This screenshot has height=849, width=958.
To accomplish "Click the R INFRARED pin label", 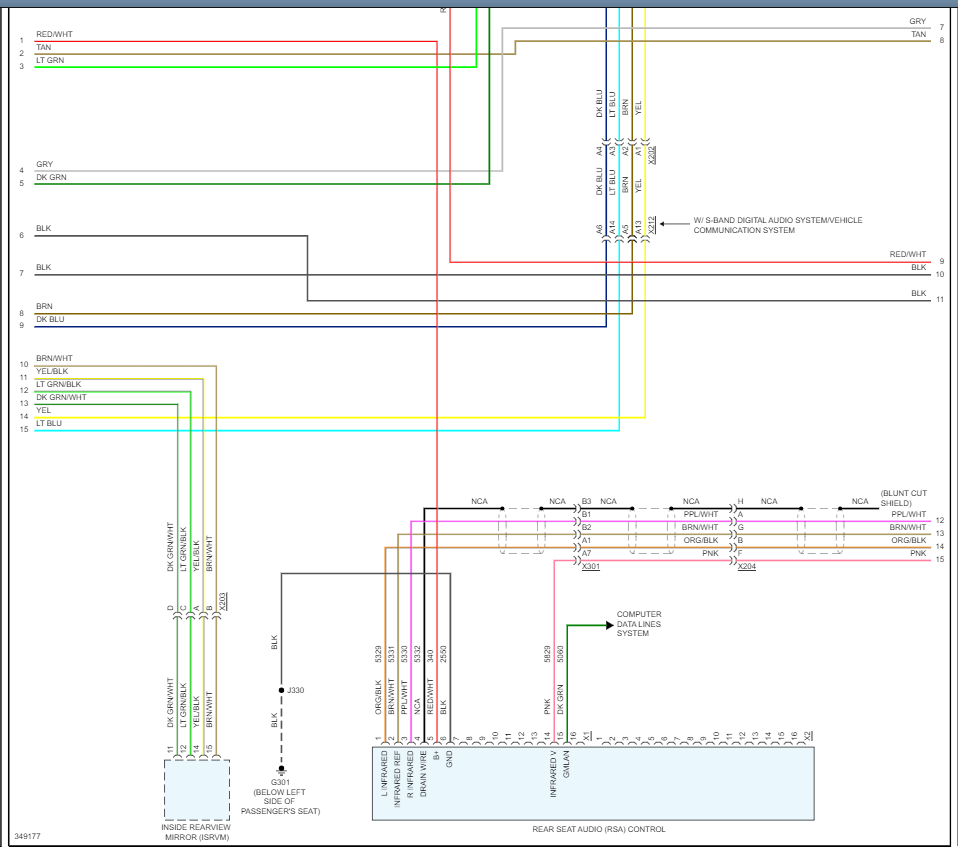I will point(410,774).
